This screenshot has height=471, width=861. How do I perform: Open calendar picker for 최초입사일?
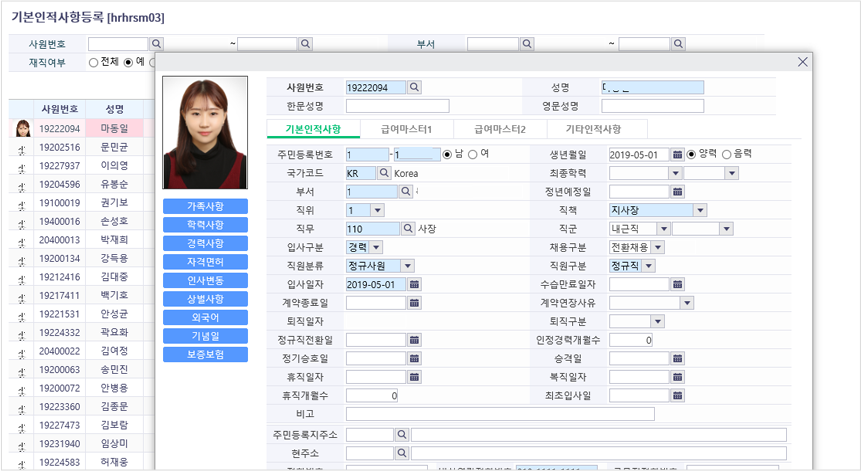[x=678, y=395]
